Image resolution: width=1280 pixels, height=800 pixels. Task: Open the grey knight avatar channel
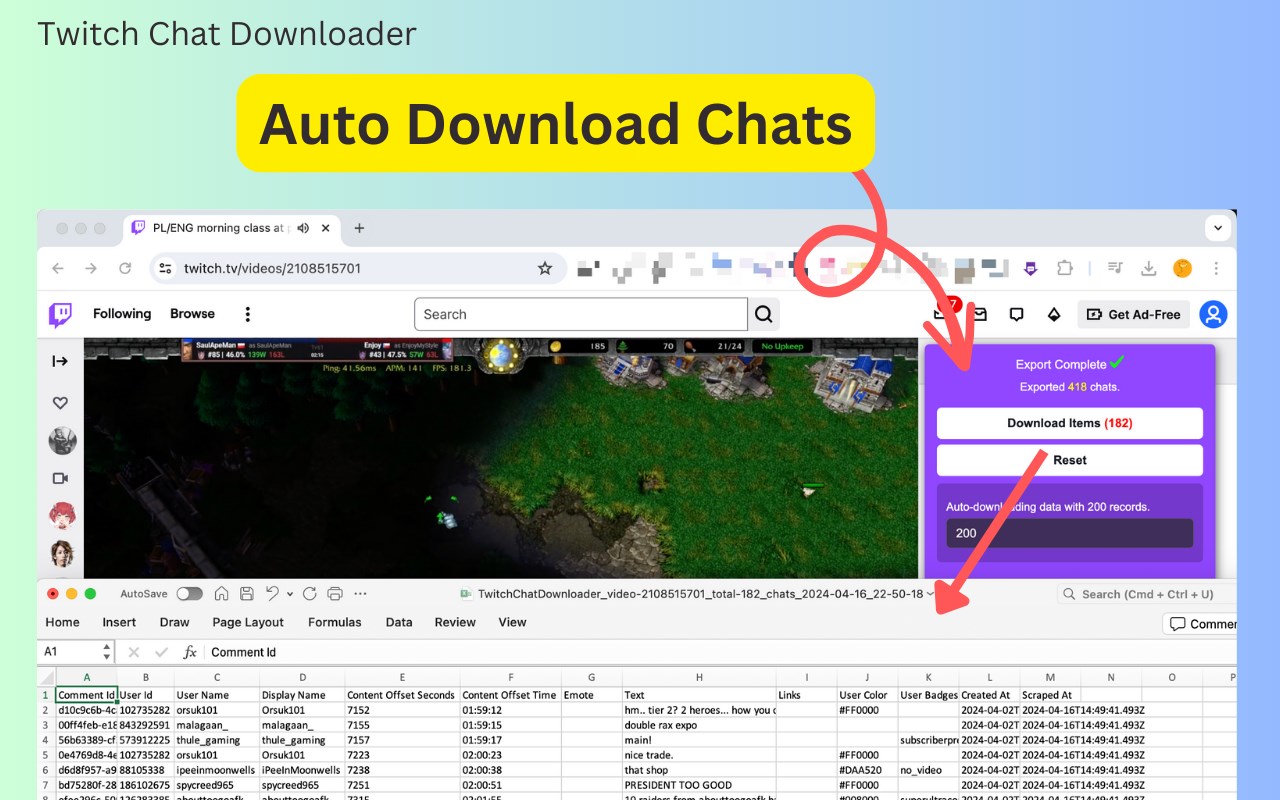tap(61, 440)
